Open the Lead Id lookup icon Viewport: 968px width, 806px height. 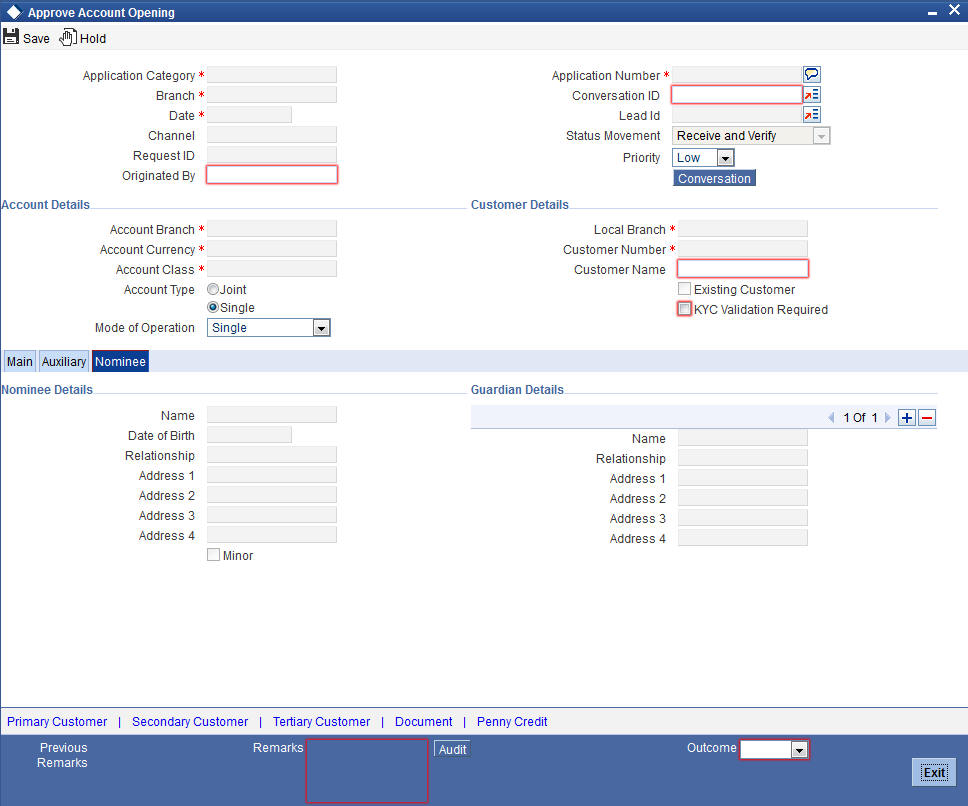[x=811, y=115]
